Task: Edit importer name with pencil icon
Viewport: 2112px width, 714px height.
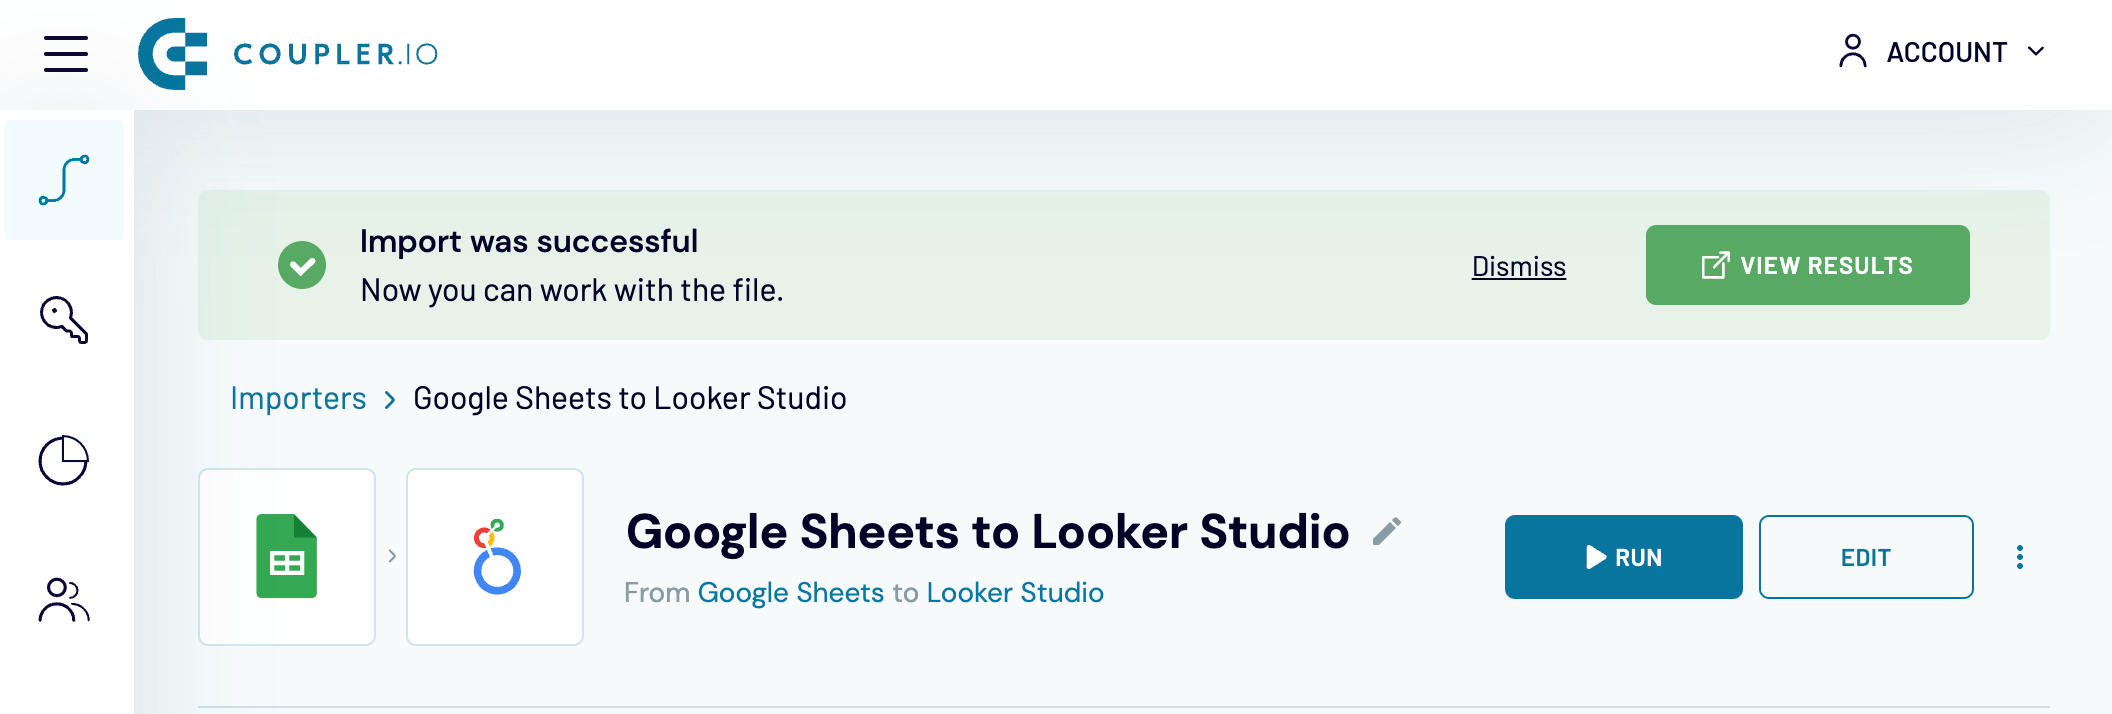Action: (1387, 531)
